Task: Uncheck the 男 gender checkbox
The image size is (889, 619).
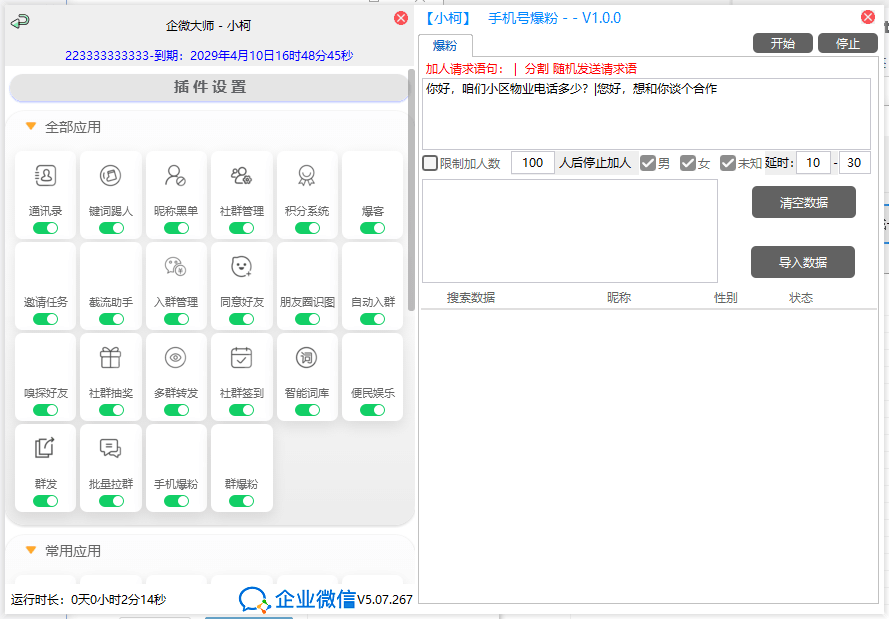Action: 647,163
